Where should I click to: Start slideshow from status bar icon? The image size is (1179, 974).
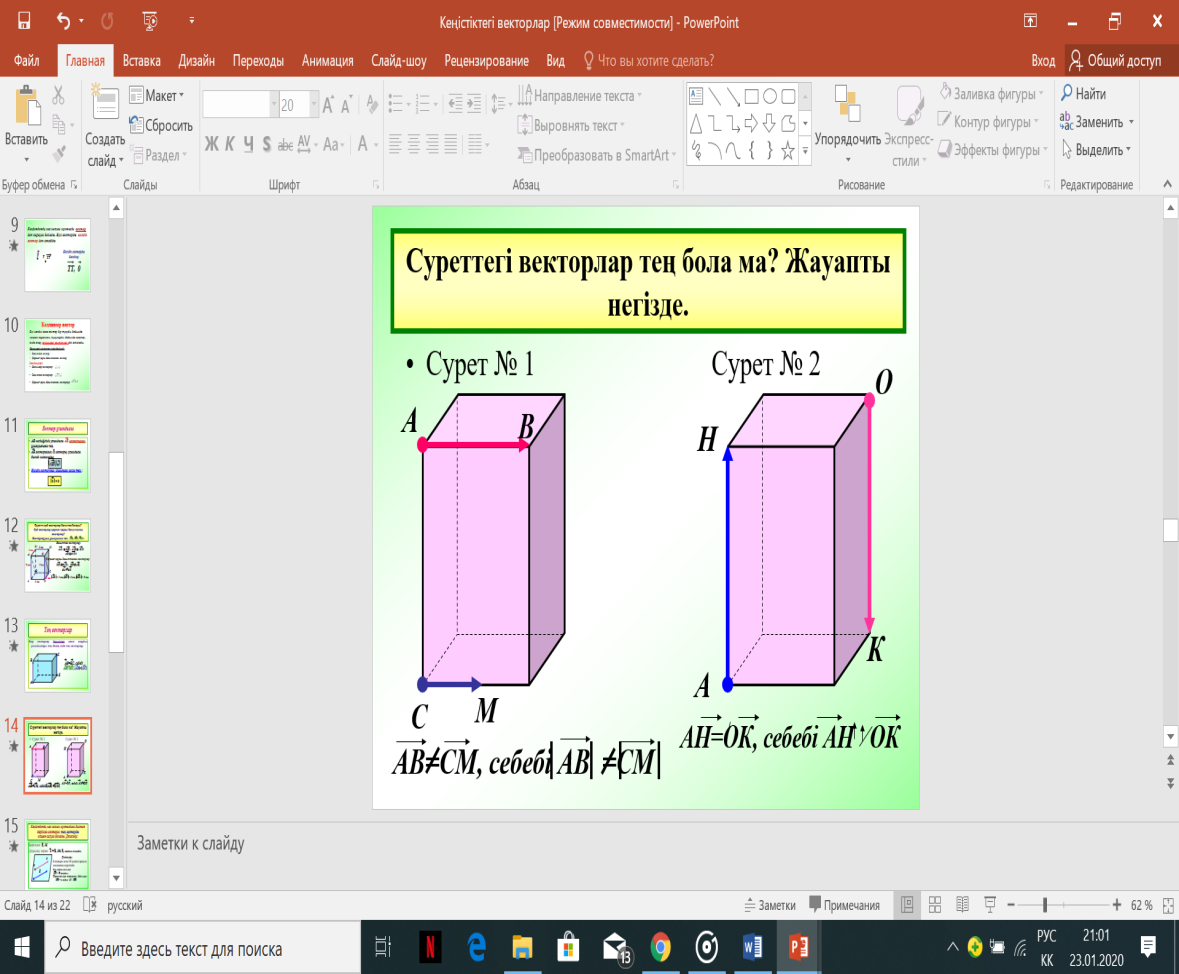coord(989,905)
